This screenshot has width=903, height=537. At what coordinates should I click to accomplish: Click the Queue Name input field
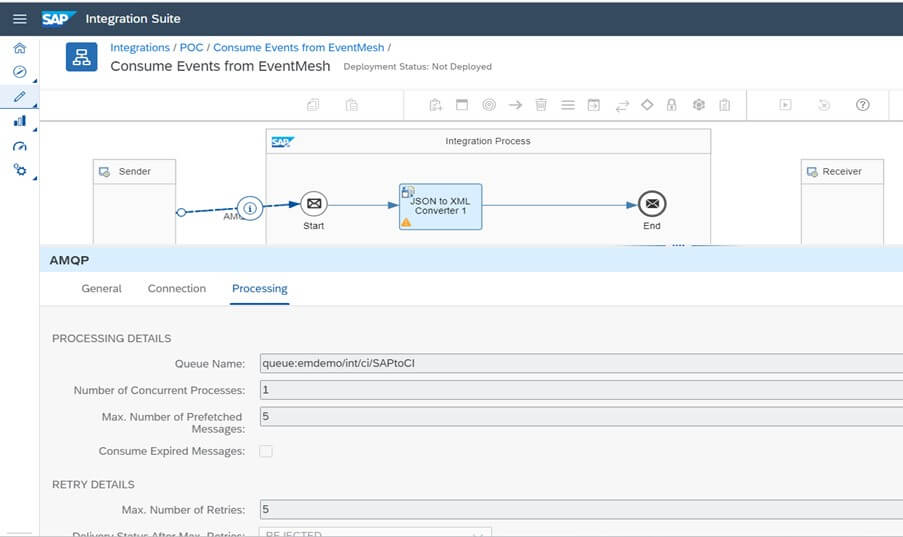581,364
